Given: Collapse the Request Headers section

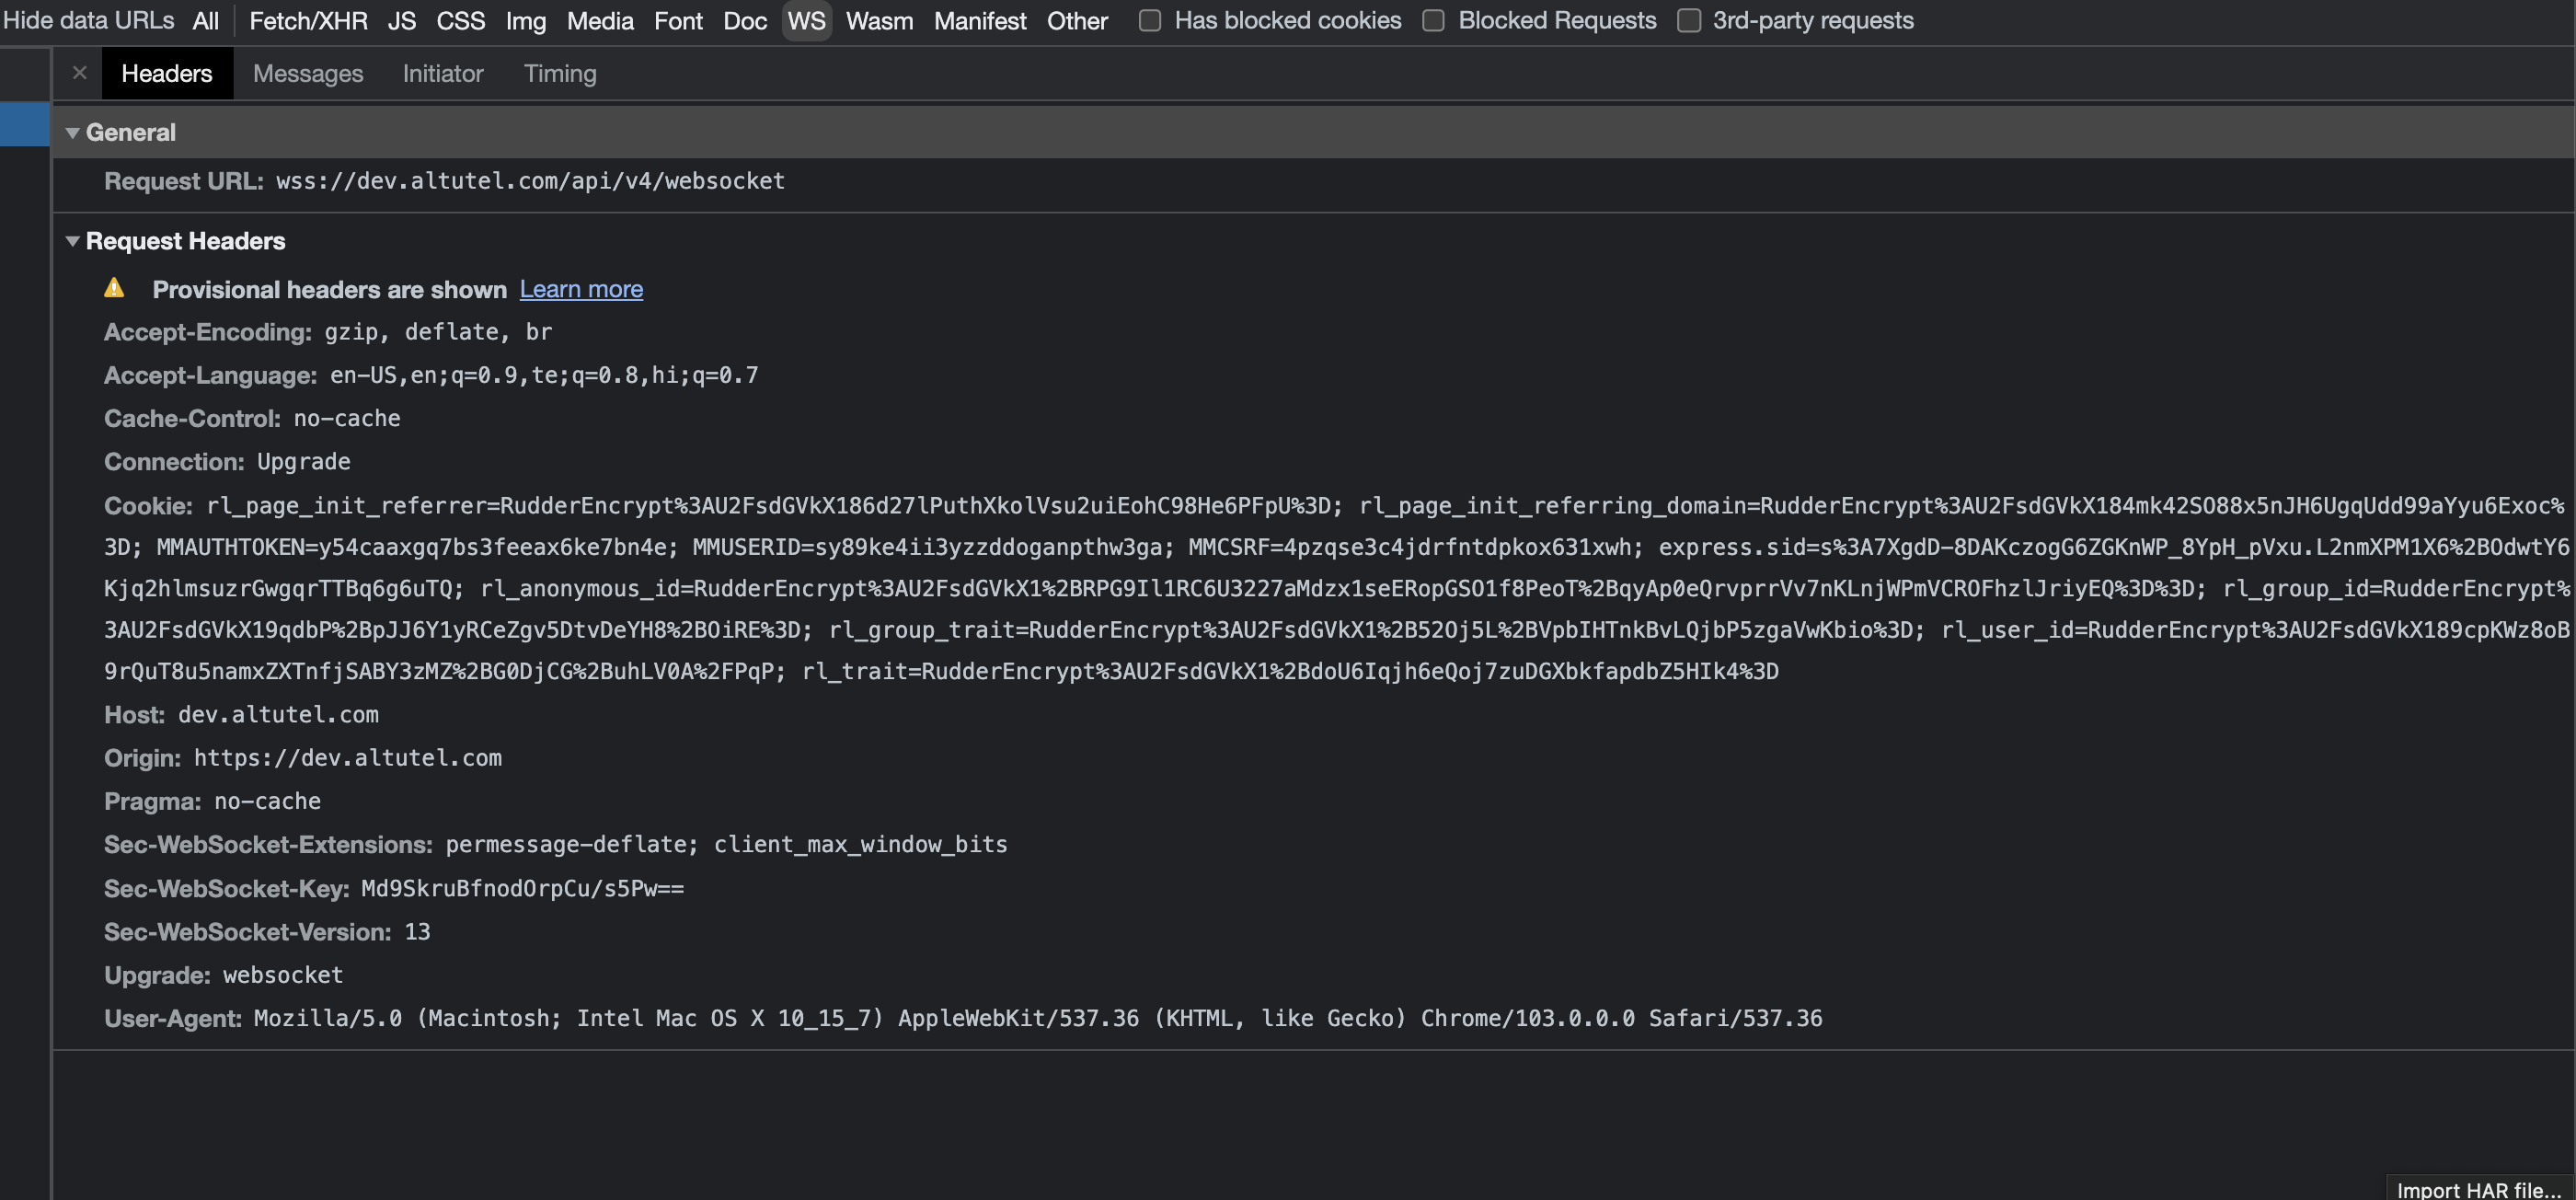Looking at the screenshot, I should (72, 240).
